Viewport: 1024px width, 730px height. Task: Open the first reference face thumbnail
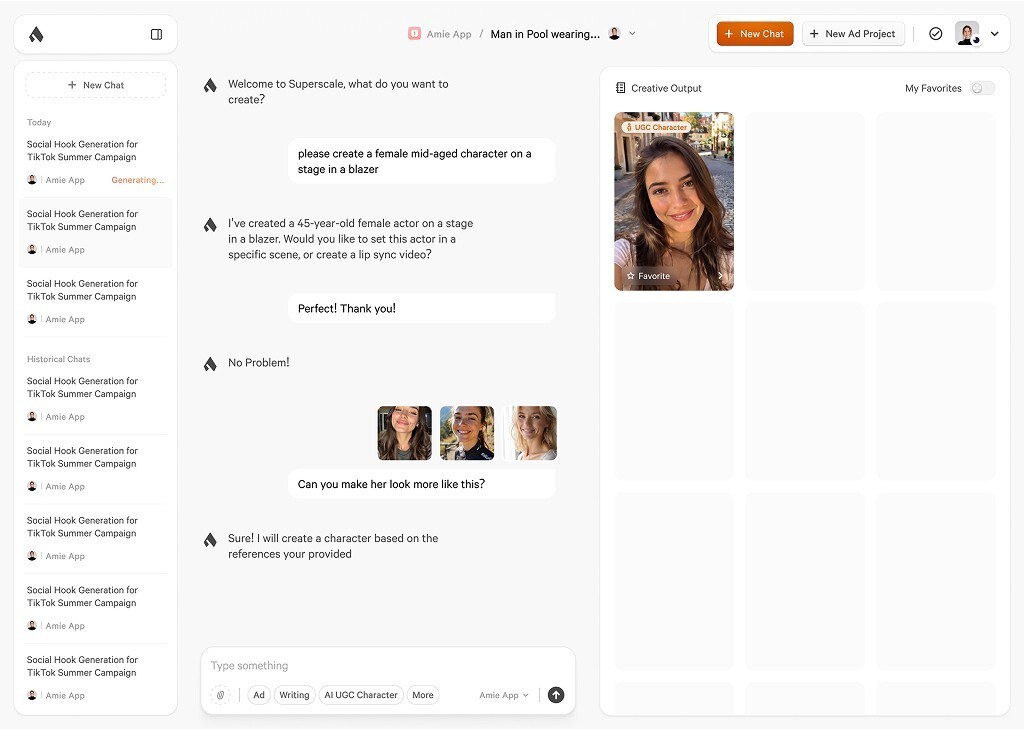[404, 433]
